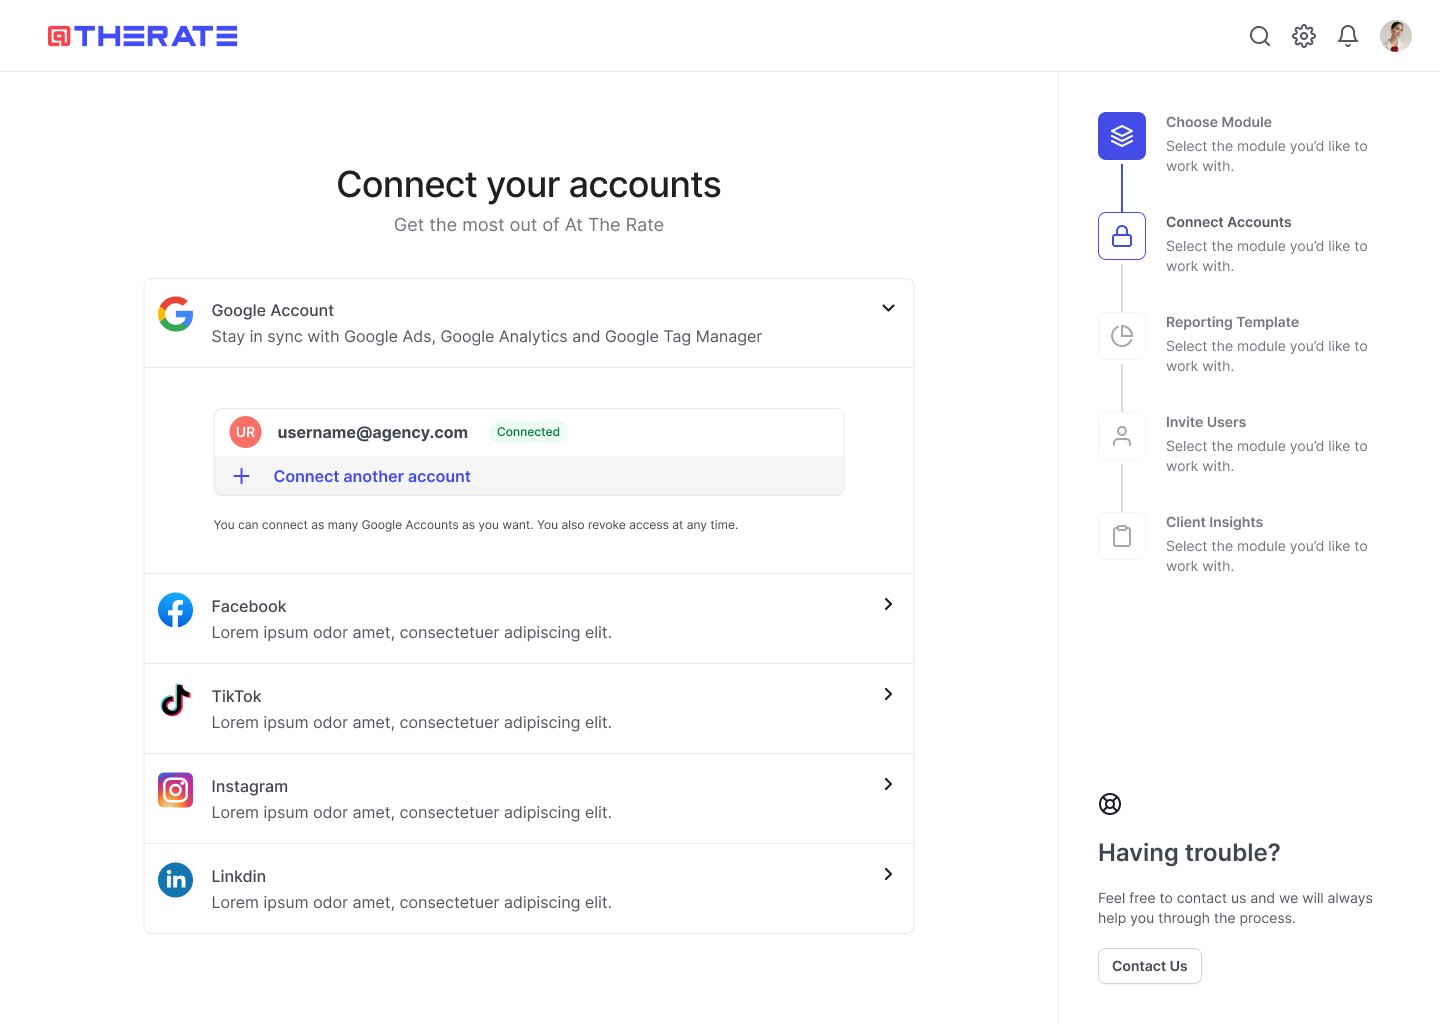
Task: Open the user profile avatar
Action: coord(1396,36)
